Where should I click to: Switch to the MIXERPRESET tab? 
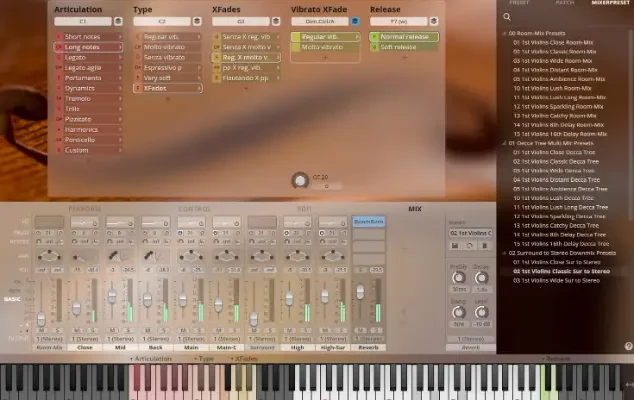(x=611, y=3)
